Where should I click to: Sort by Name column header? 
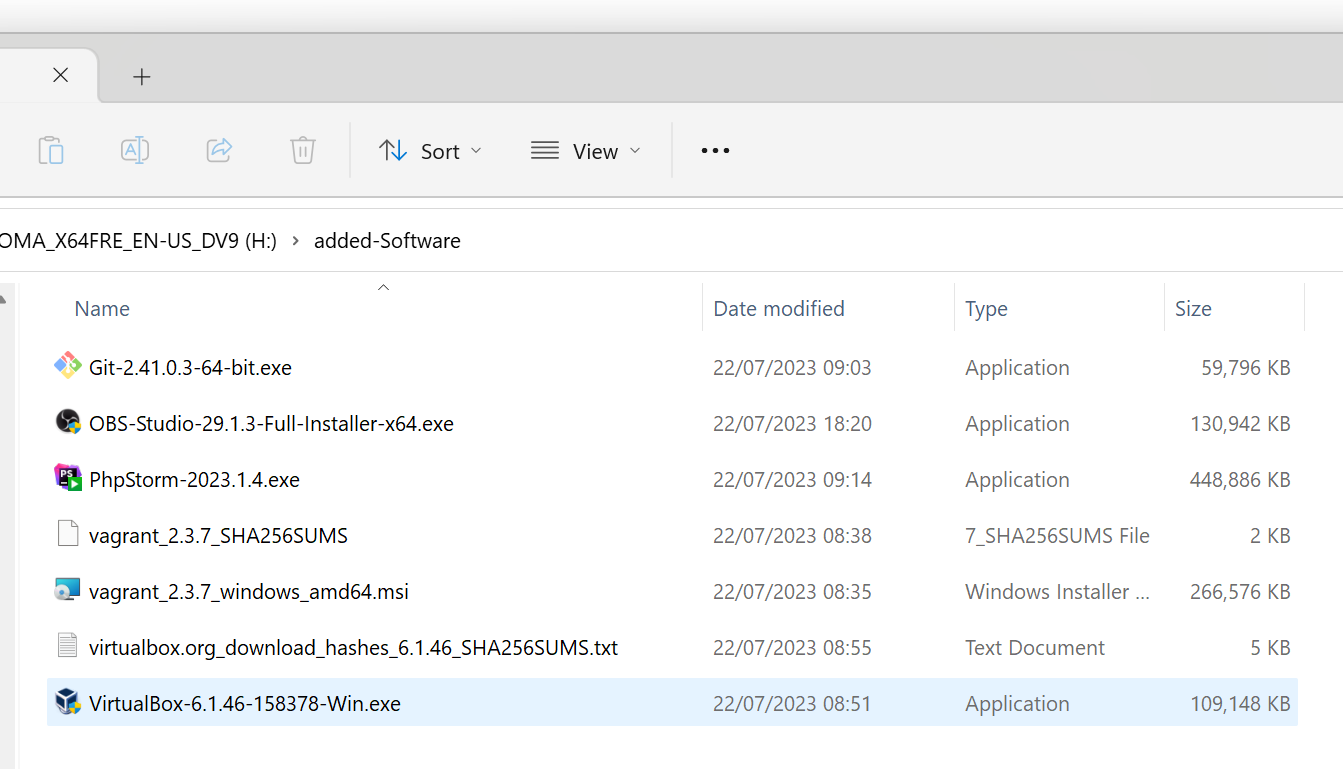[102, 309]
